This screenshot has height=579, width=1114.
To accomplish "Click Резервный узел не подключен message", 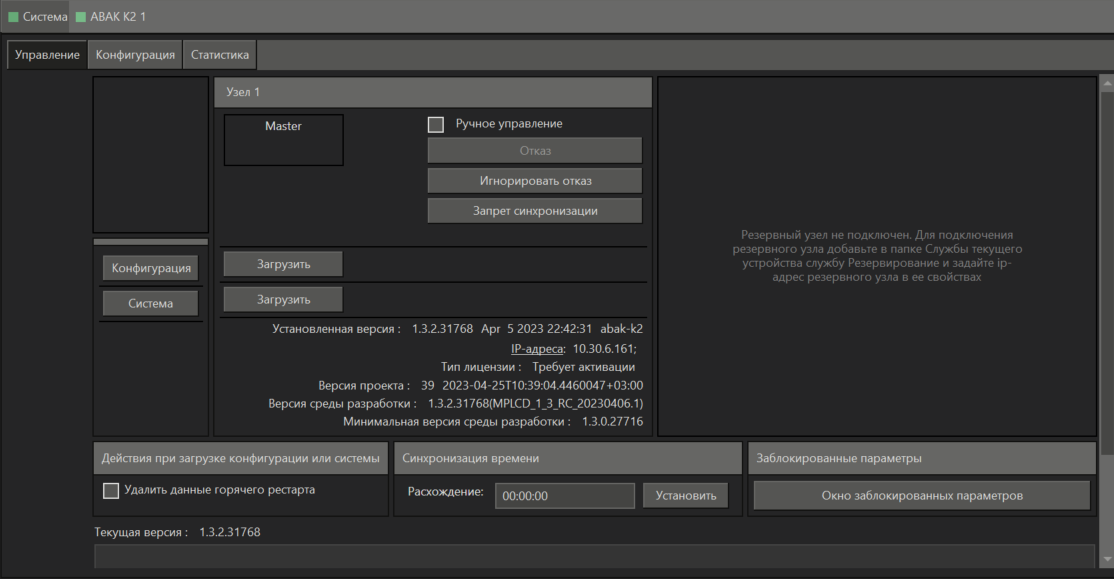I will click(877, 256).
